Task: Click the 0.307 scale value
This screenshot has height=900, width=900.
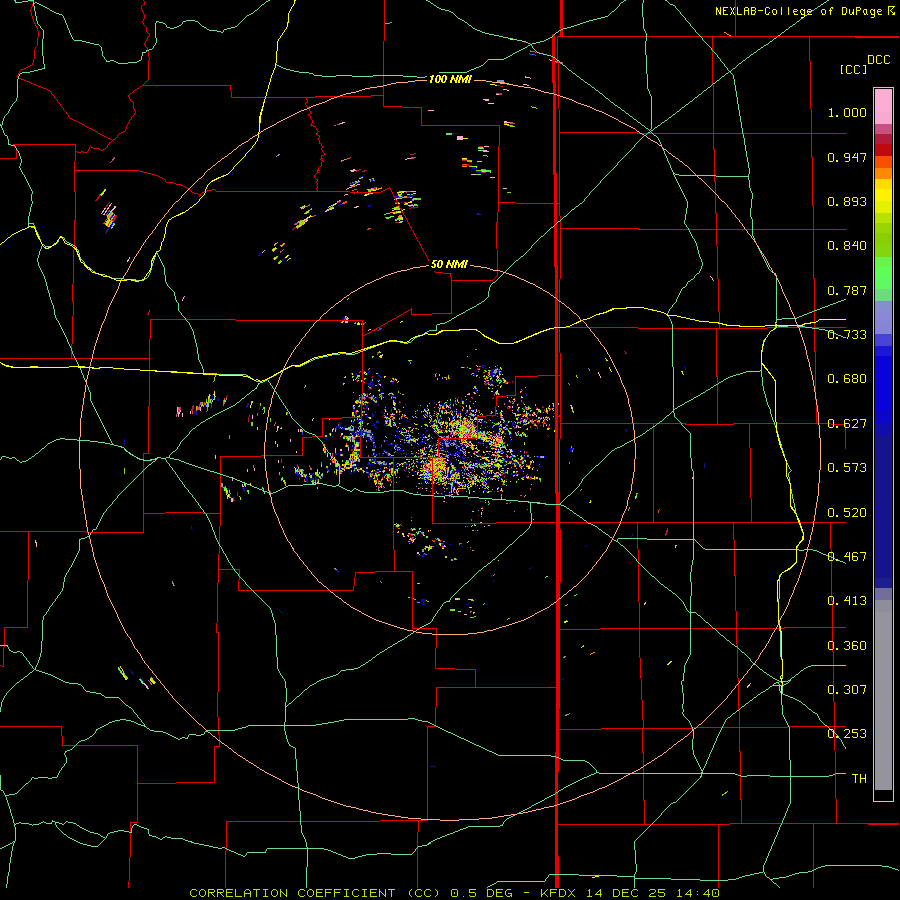Action: coord(847,690)
